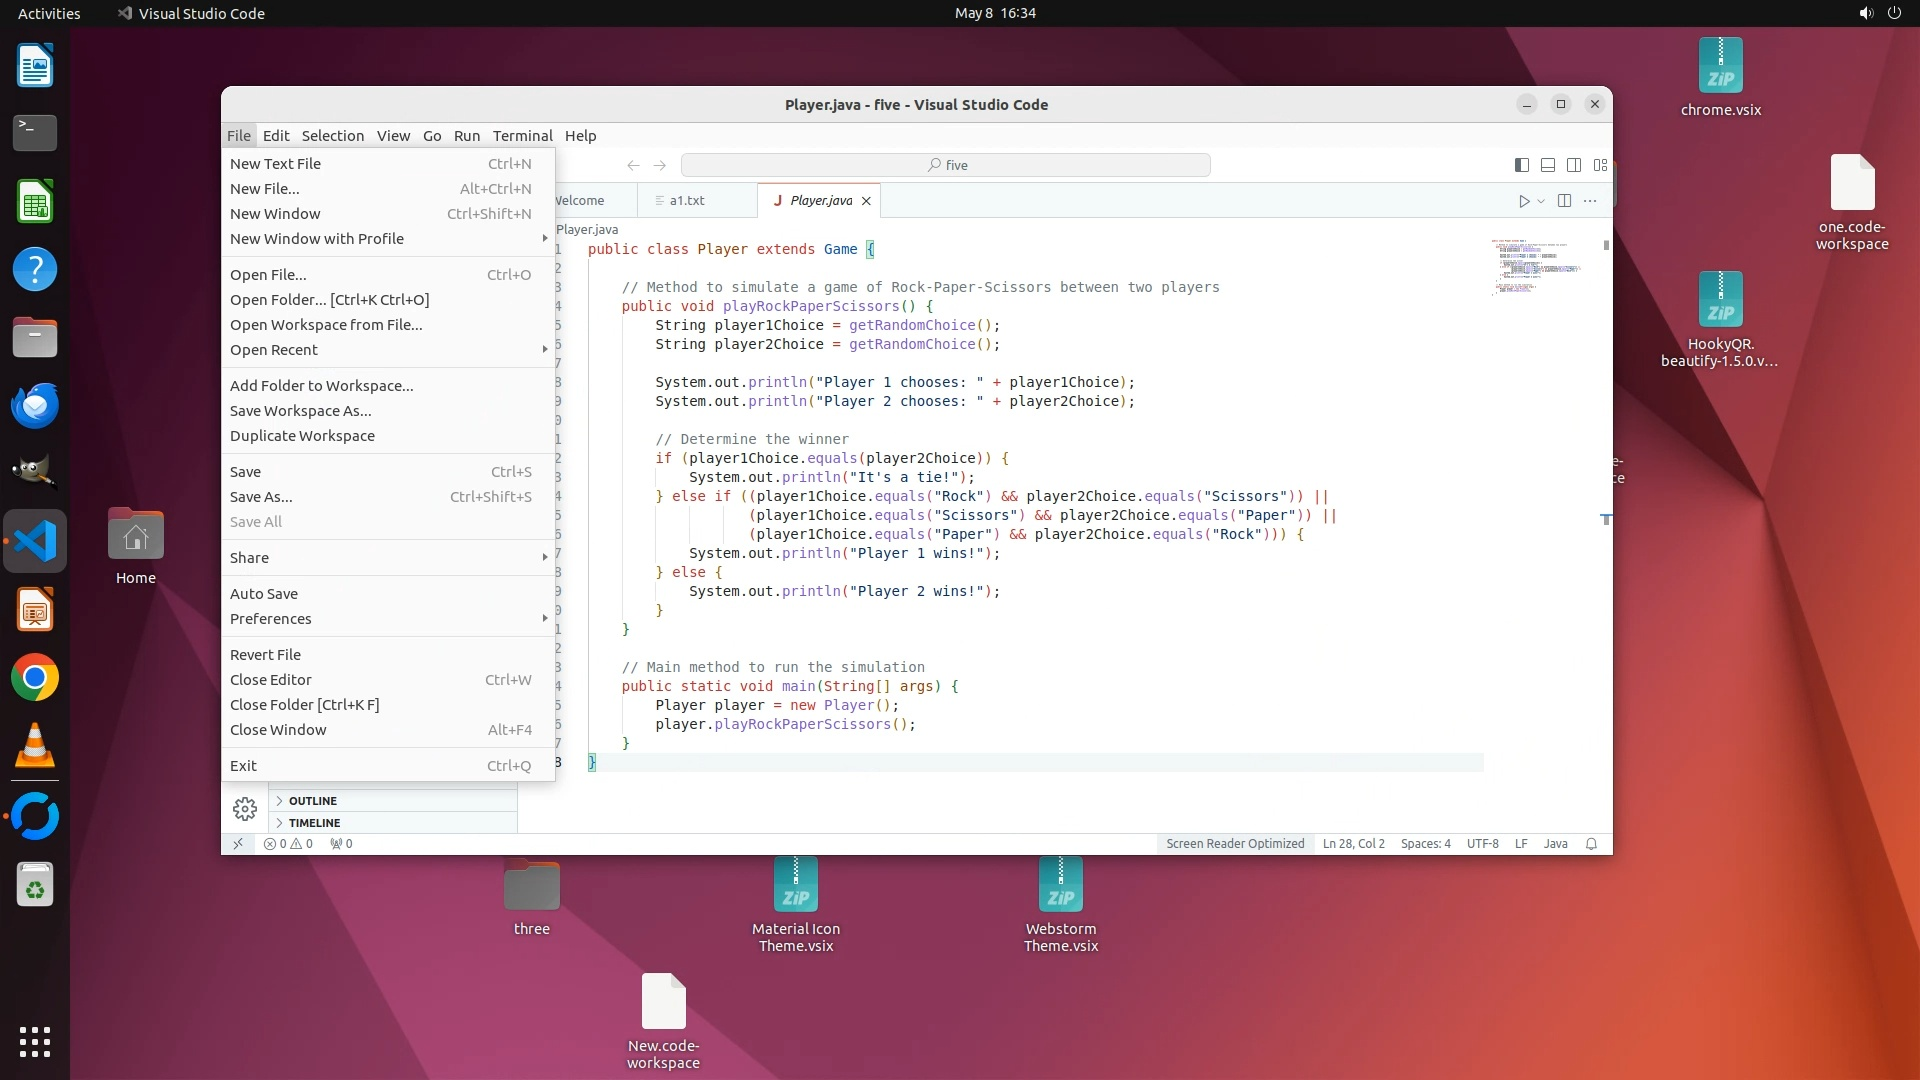Click the remote window status bar icon
The width and height of the screenshot is (1920, 1080).
(238, 844)
